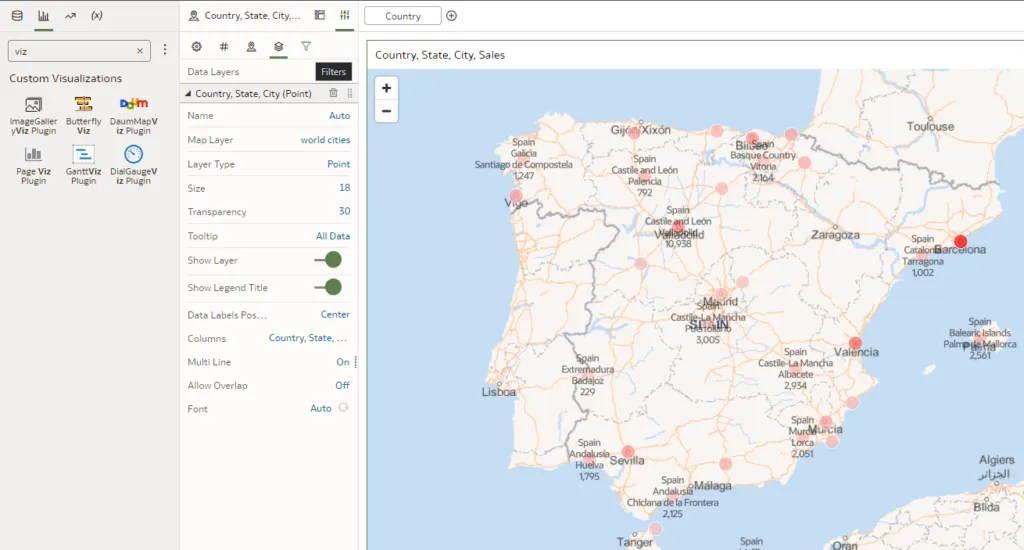Image resolution: width=1024 pixels, height=550 pixels.
Task: Toggle the Show Layer switch
Action: [x=327, y=260]
